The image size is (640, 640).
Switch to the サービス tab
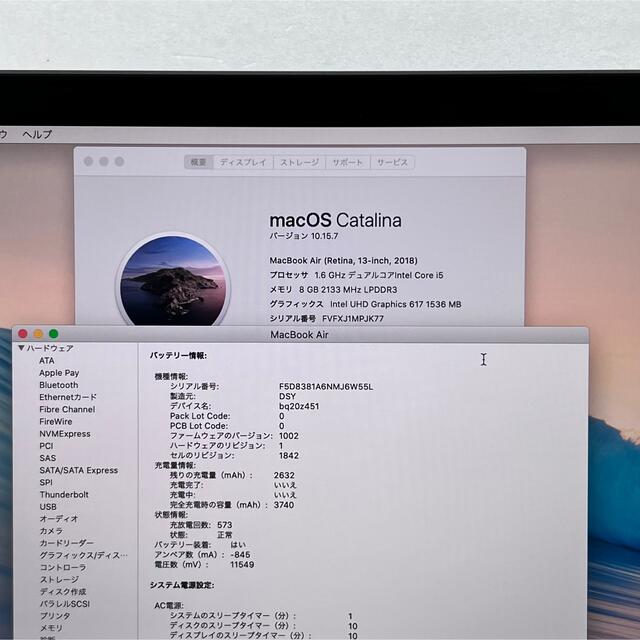pos(392,162)
